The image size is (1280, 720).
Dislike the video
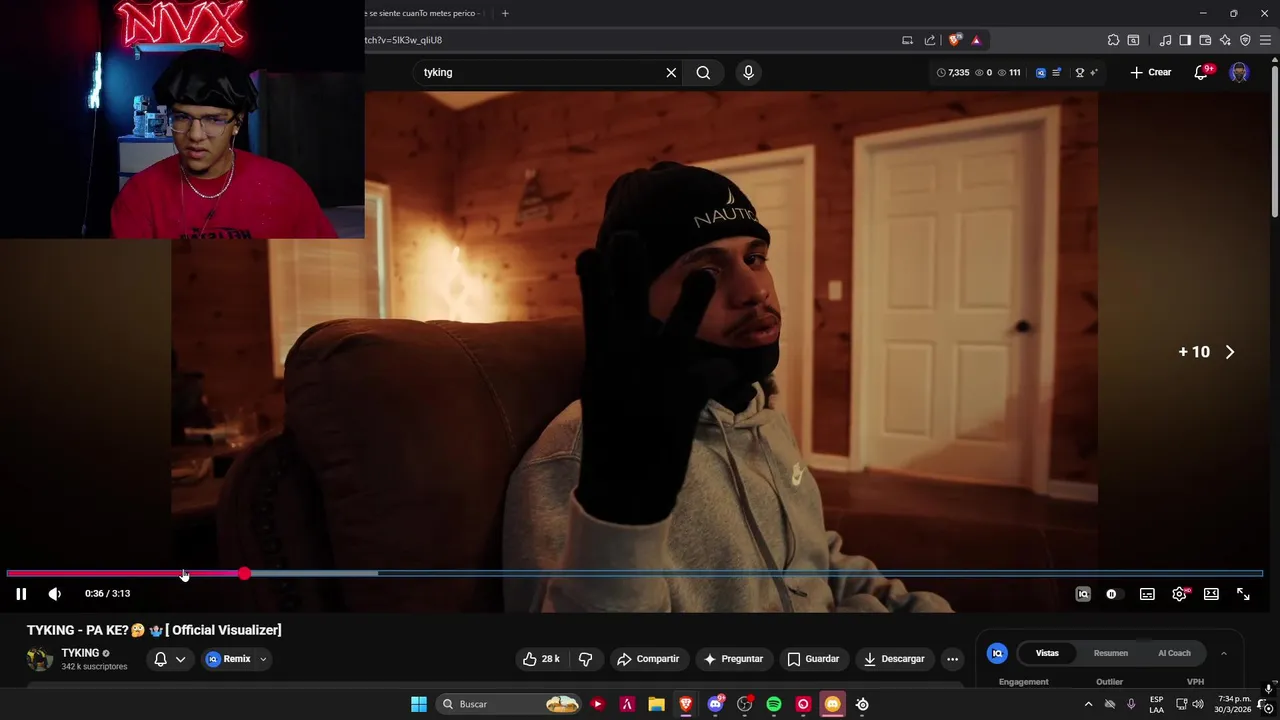[x=586, y=659]
